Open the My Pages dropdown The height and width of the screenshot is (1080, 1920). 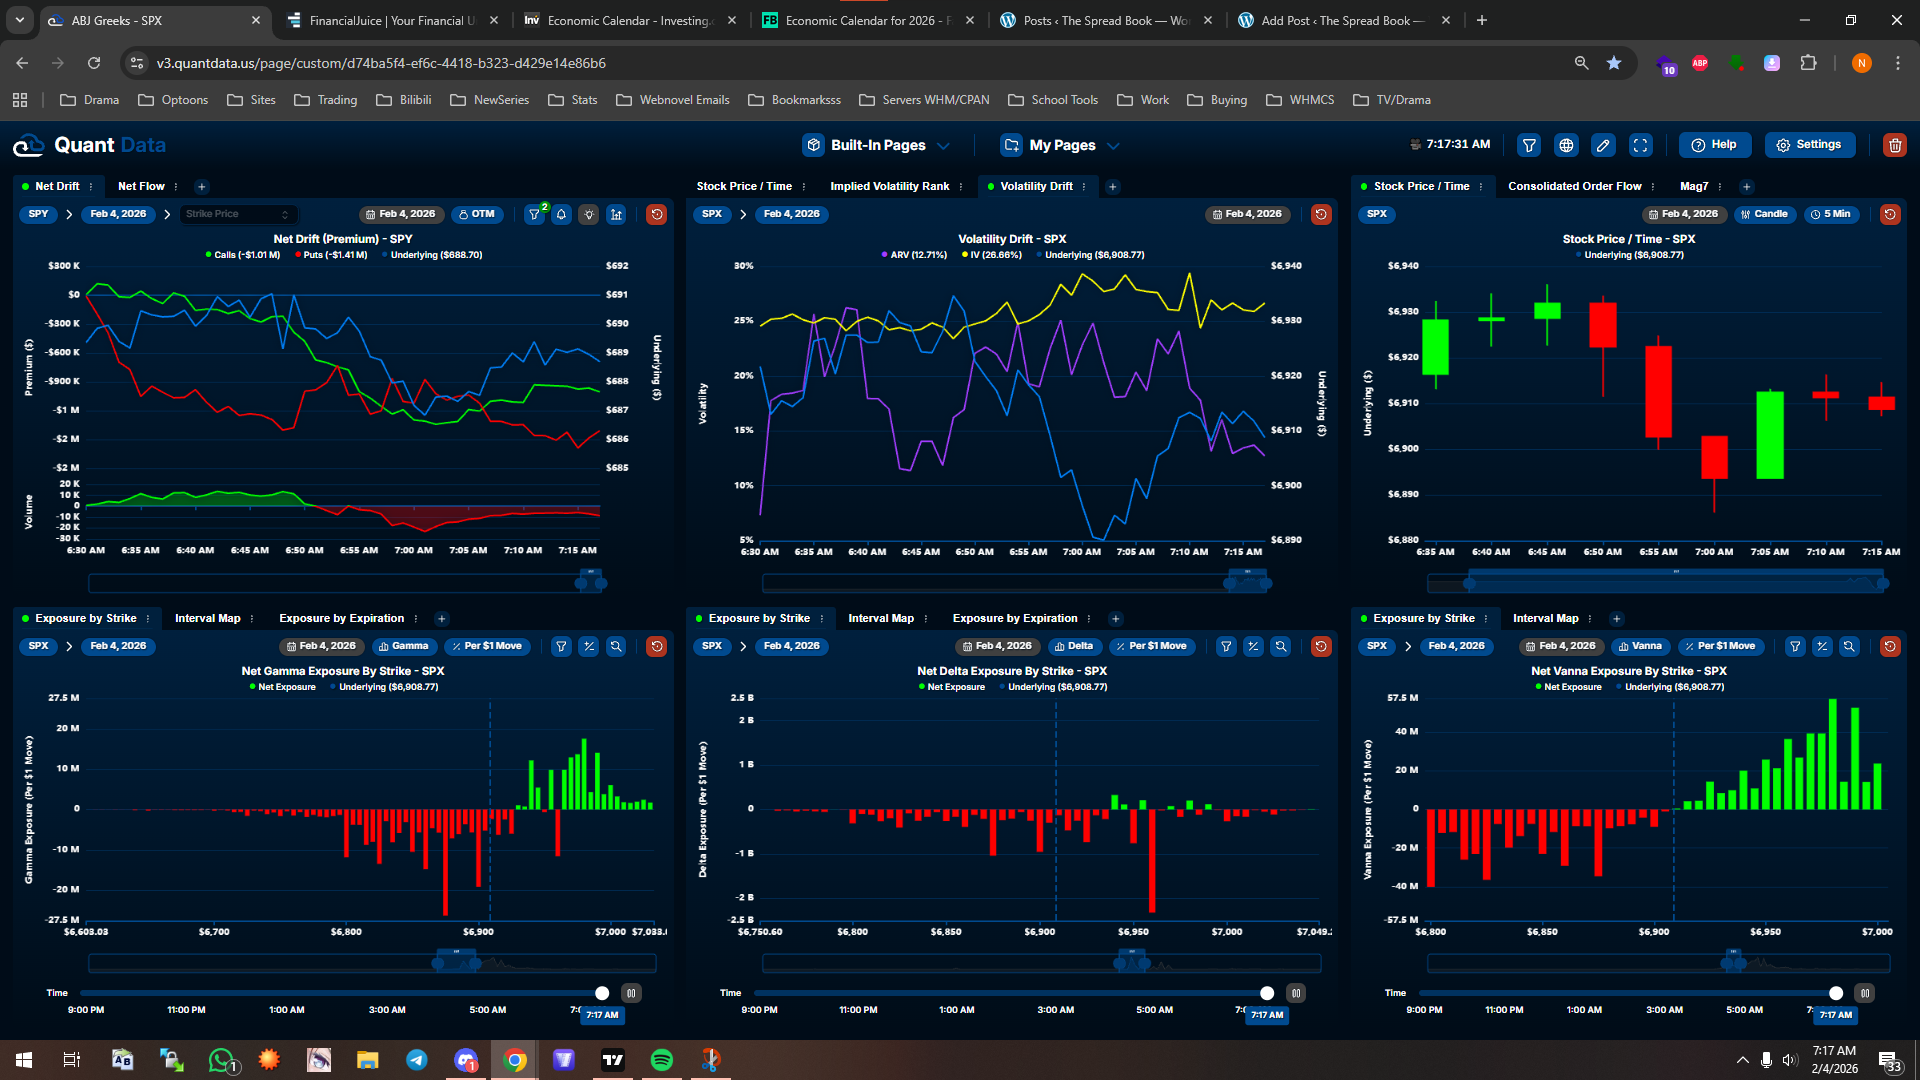point(1060,145)
